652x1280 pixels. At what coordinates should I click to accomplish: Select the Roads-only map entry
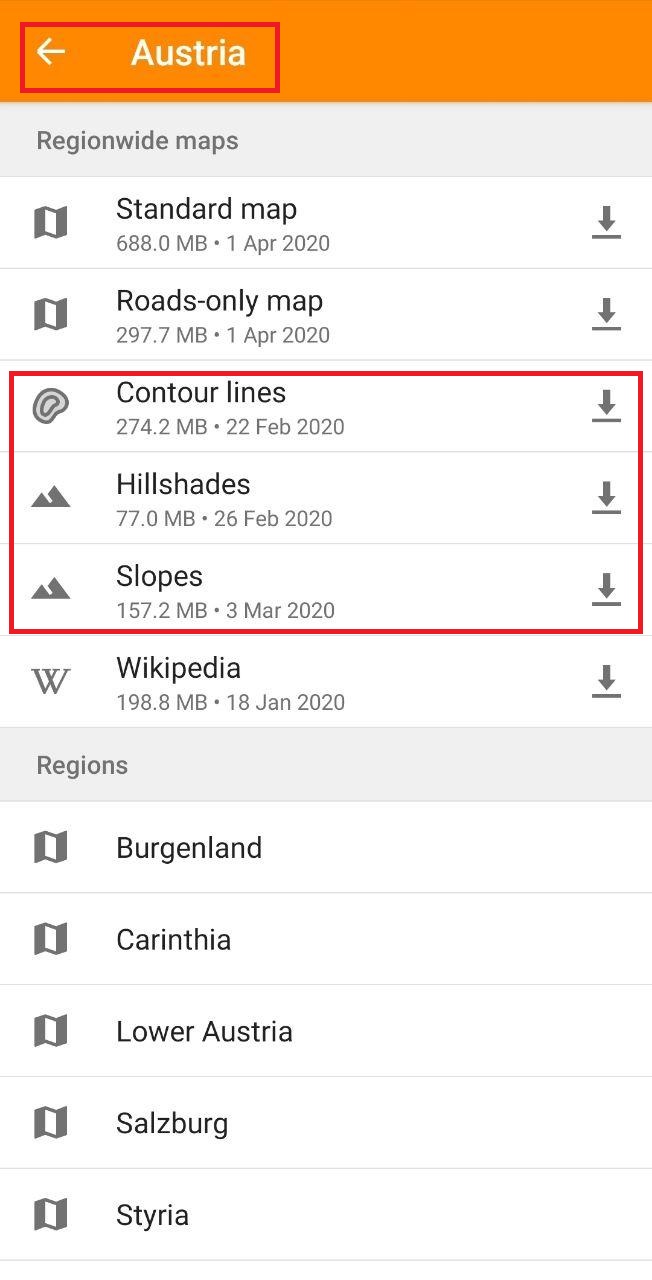(326, 315)
